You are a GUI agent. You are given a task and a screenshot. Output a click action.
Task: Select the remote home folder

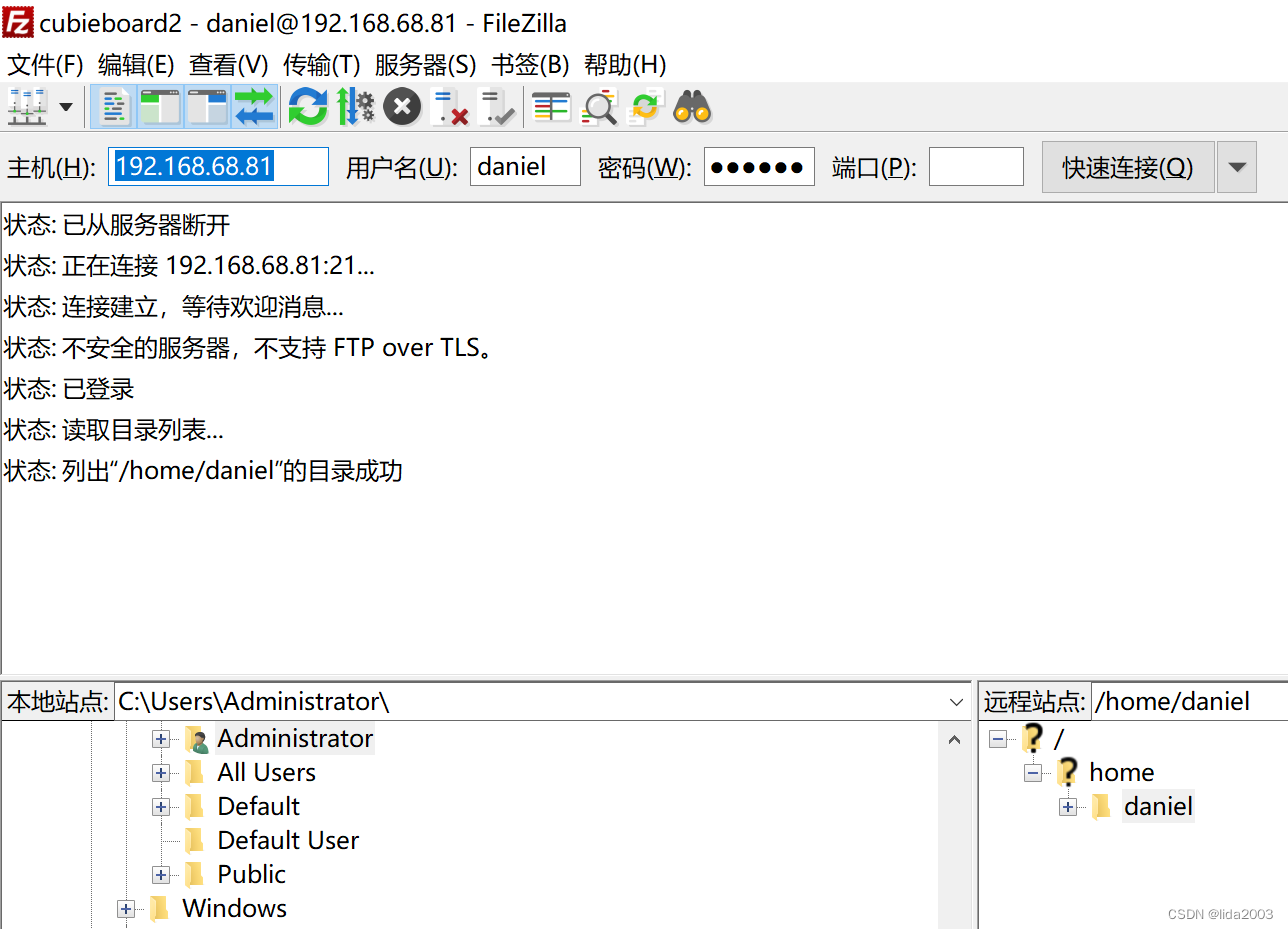1121,773
